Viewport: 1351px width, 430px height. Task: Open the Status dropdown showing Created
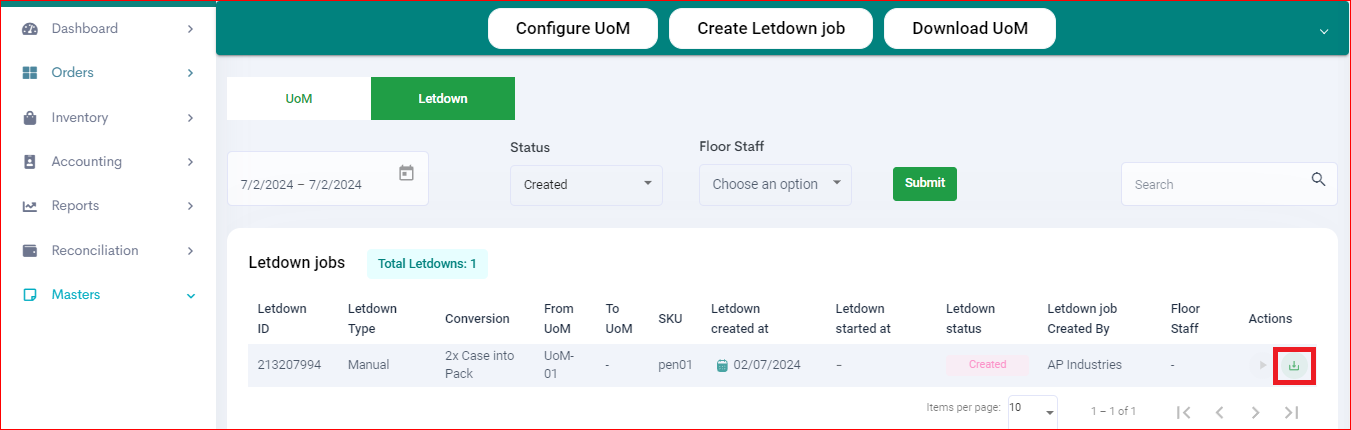[x=586, y=185]
